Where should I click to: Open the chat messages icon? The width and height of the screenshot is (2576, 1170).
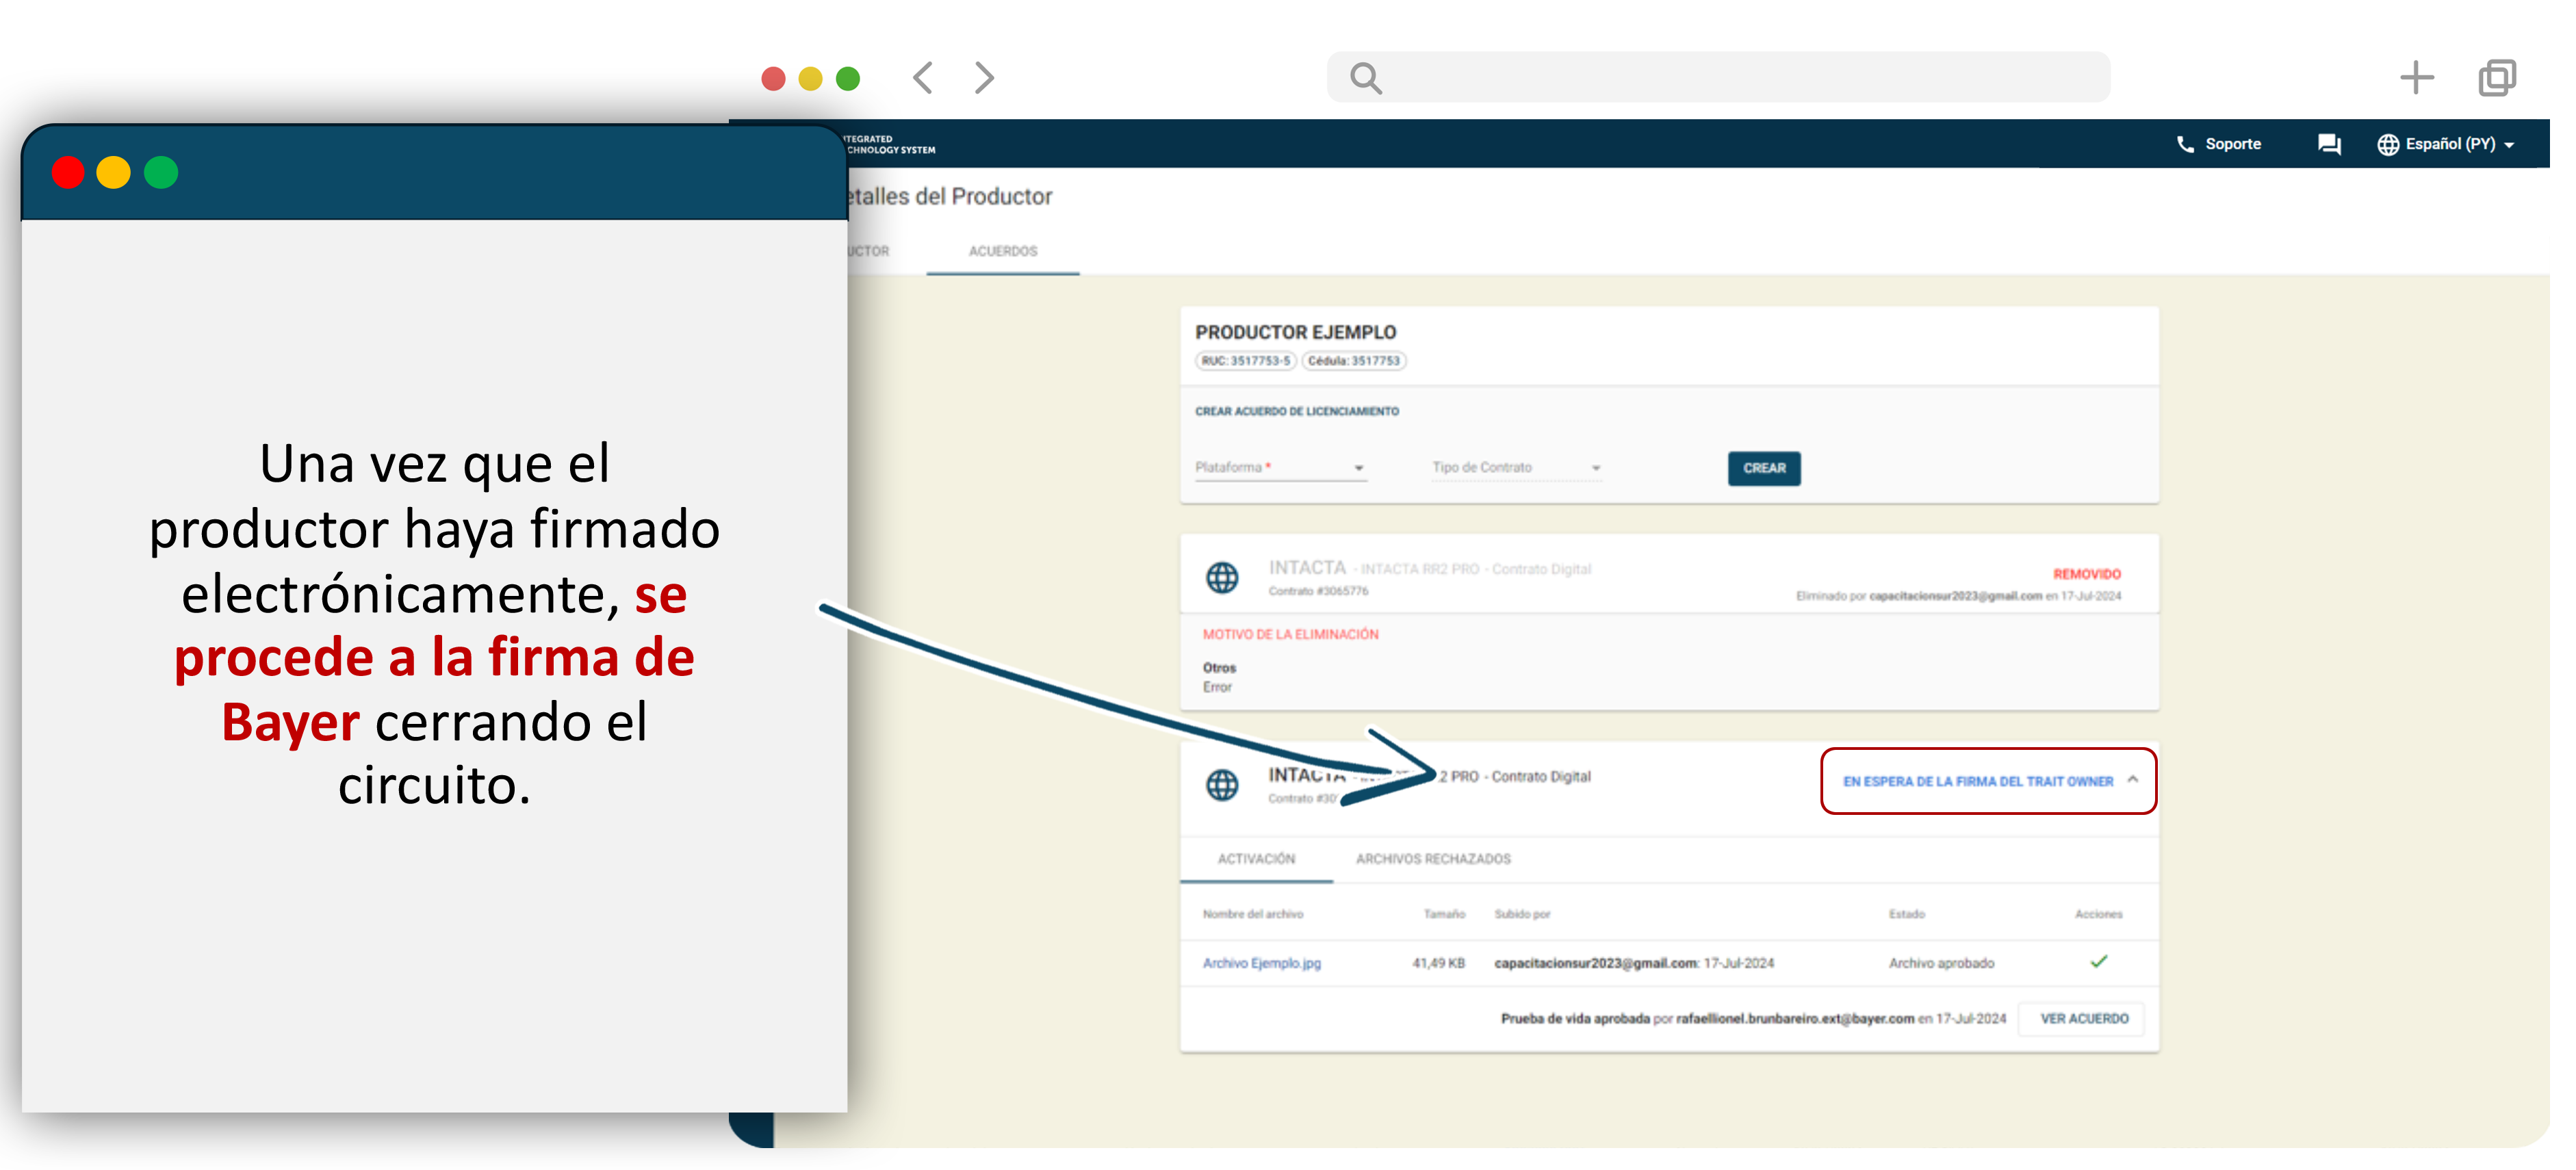point(2329,144)
